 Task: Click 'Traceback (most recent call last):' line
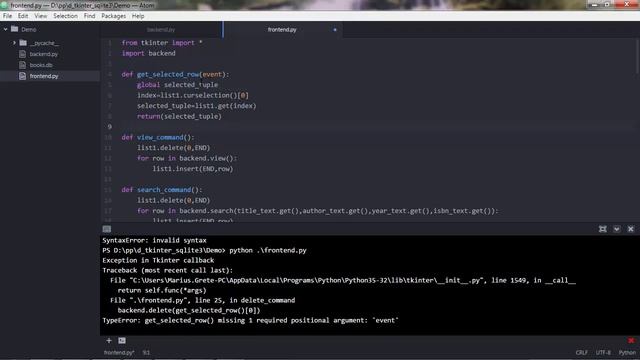pyautogui.click(x=167, y=271)
